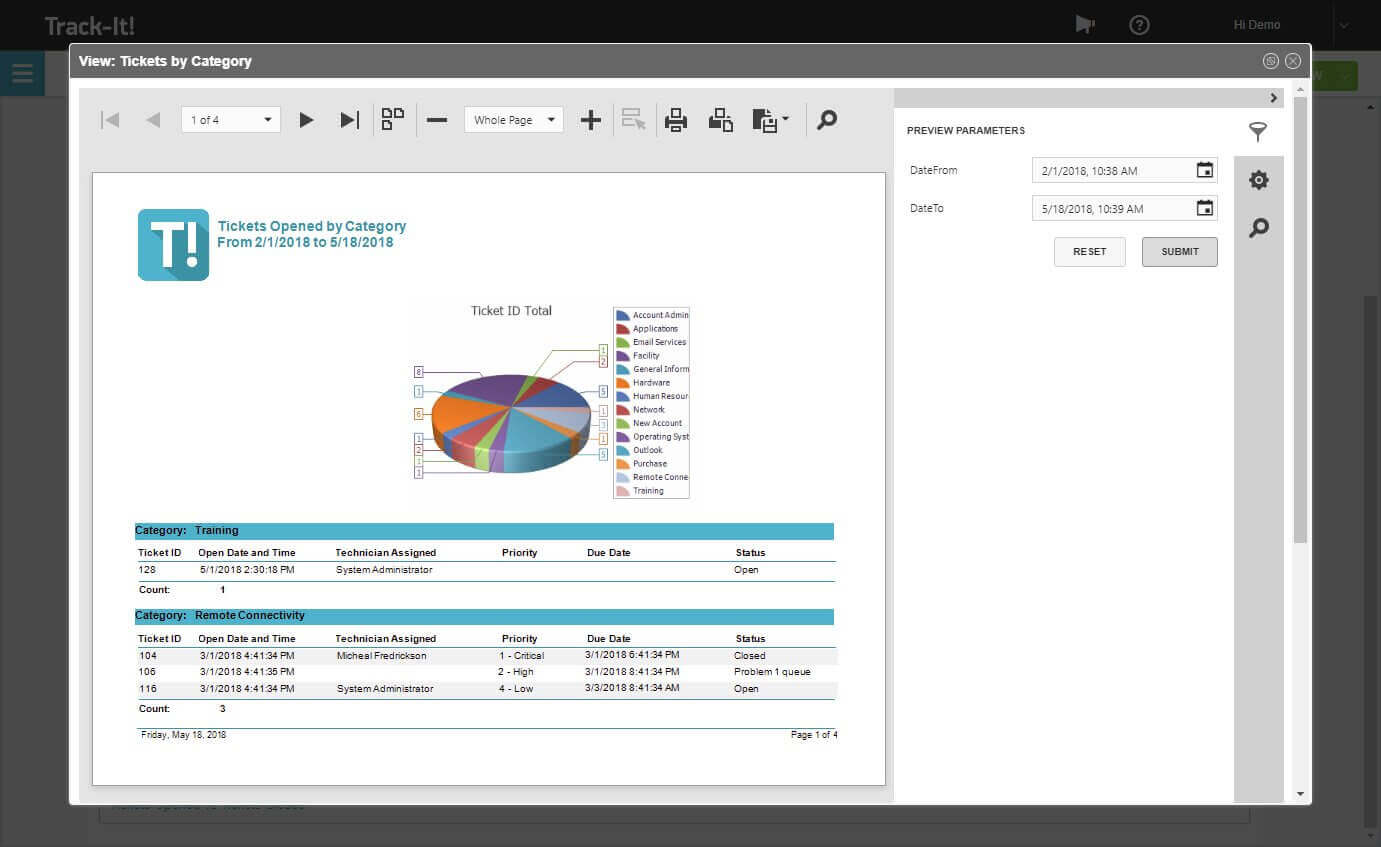Collapse the right panel with arrow
1381x847 pixels.
[x=1273, y=98]
